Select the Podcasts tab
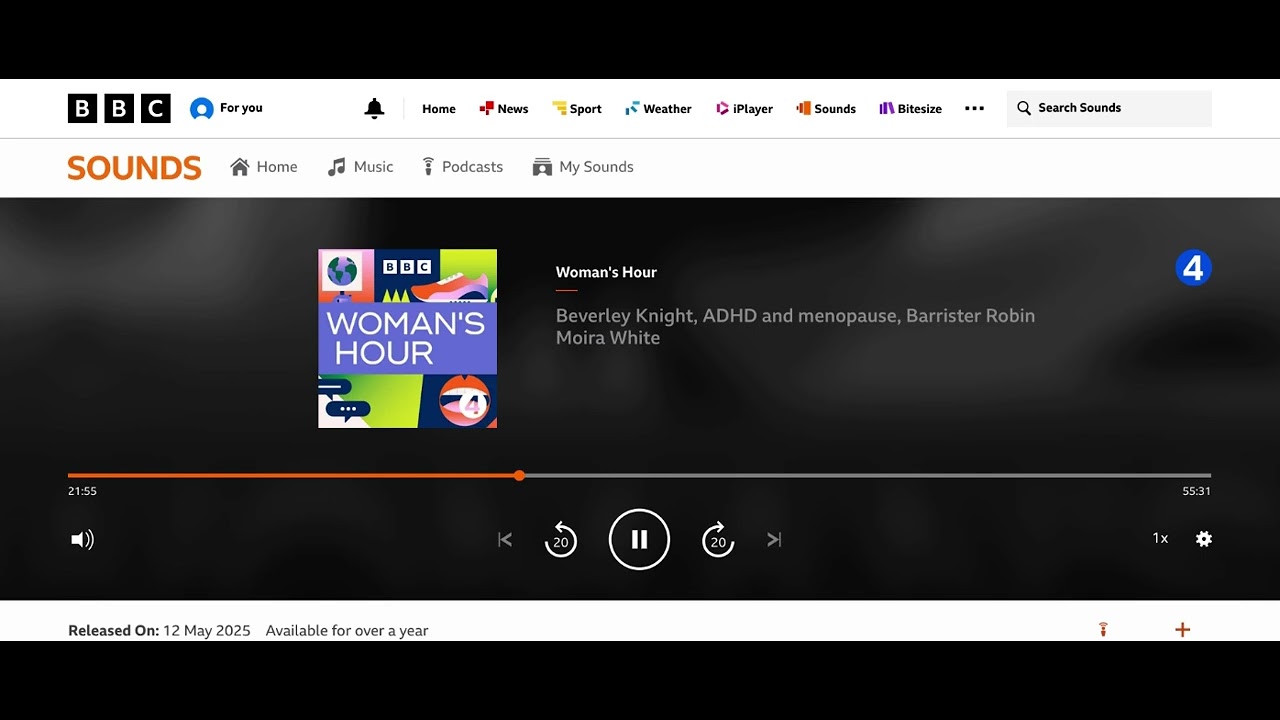Image resolution: width=1280 pixels, height=720 pixels. [x=462, y=167]
